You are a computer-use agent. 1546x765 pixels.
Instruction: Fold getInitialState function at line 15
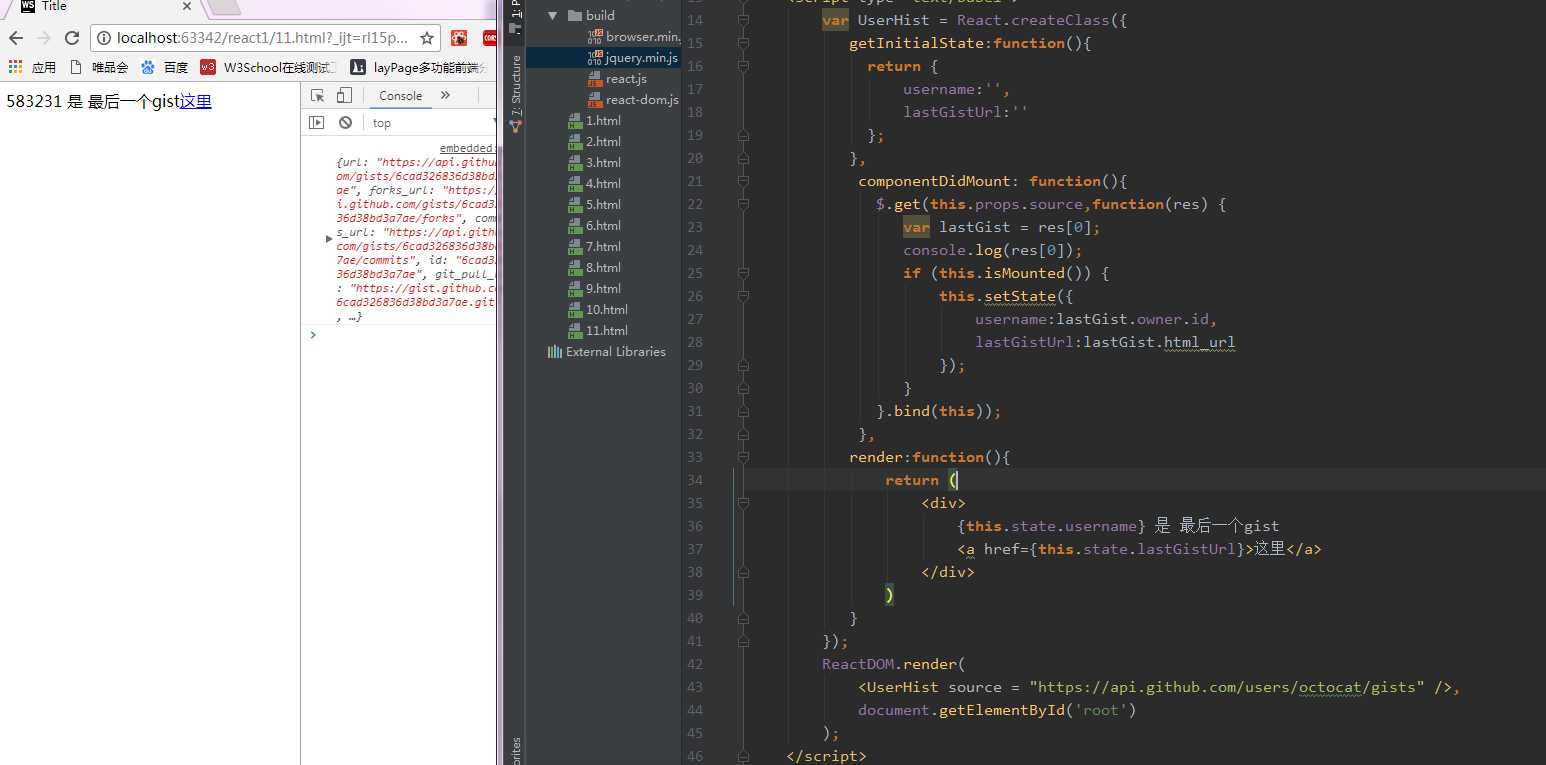[x=743, y=43]
